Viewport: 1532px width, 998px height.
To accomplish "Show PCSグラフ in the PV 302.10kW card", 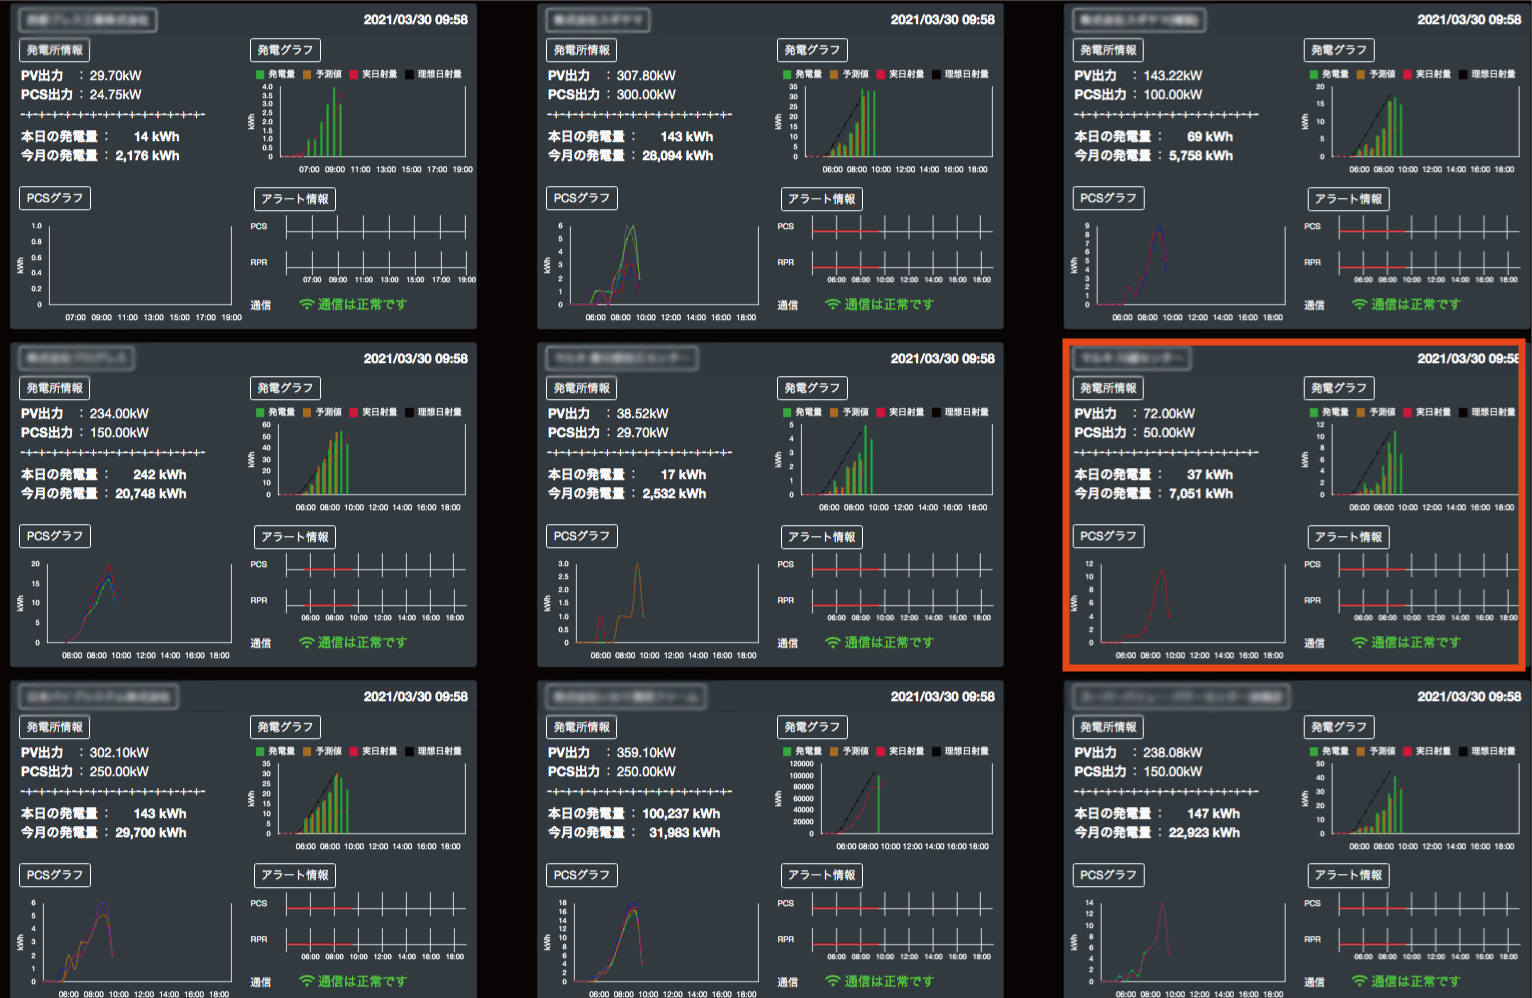I will coord(55,875).
